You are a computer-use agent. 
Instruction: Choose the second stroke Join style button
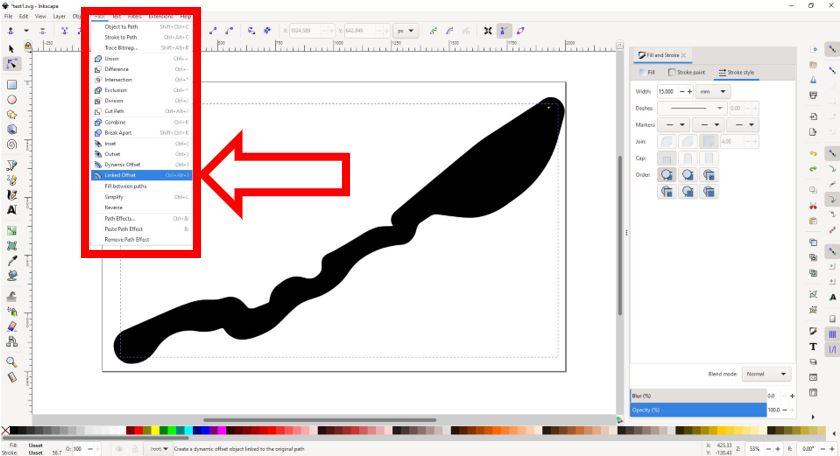[688, 141]
